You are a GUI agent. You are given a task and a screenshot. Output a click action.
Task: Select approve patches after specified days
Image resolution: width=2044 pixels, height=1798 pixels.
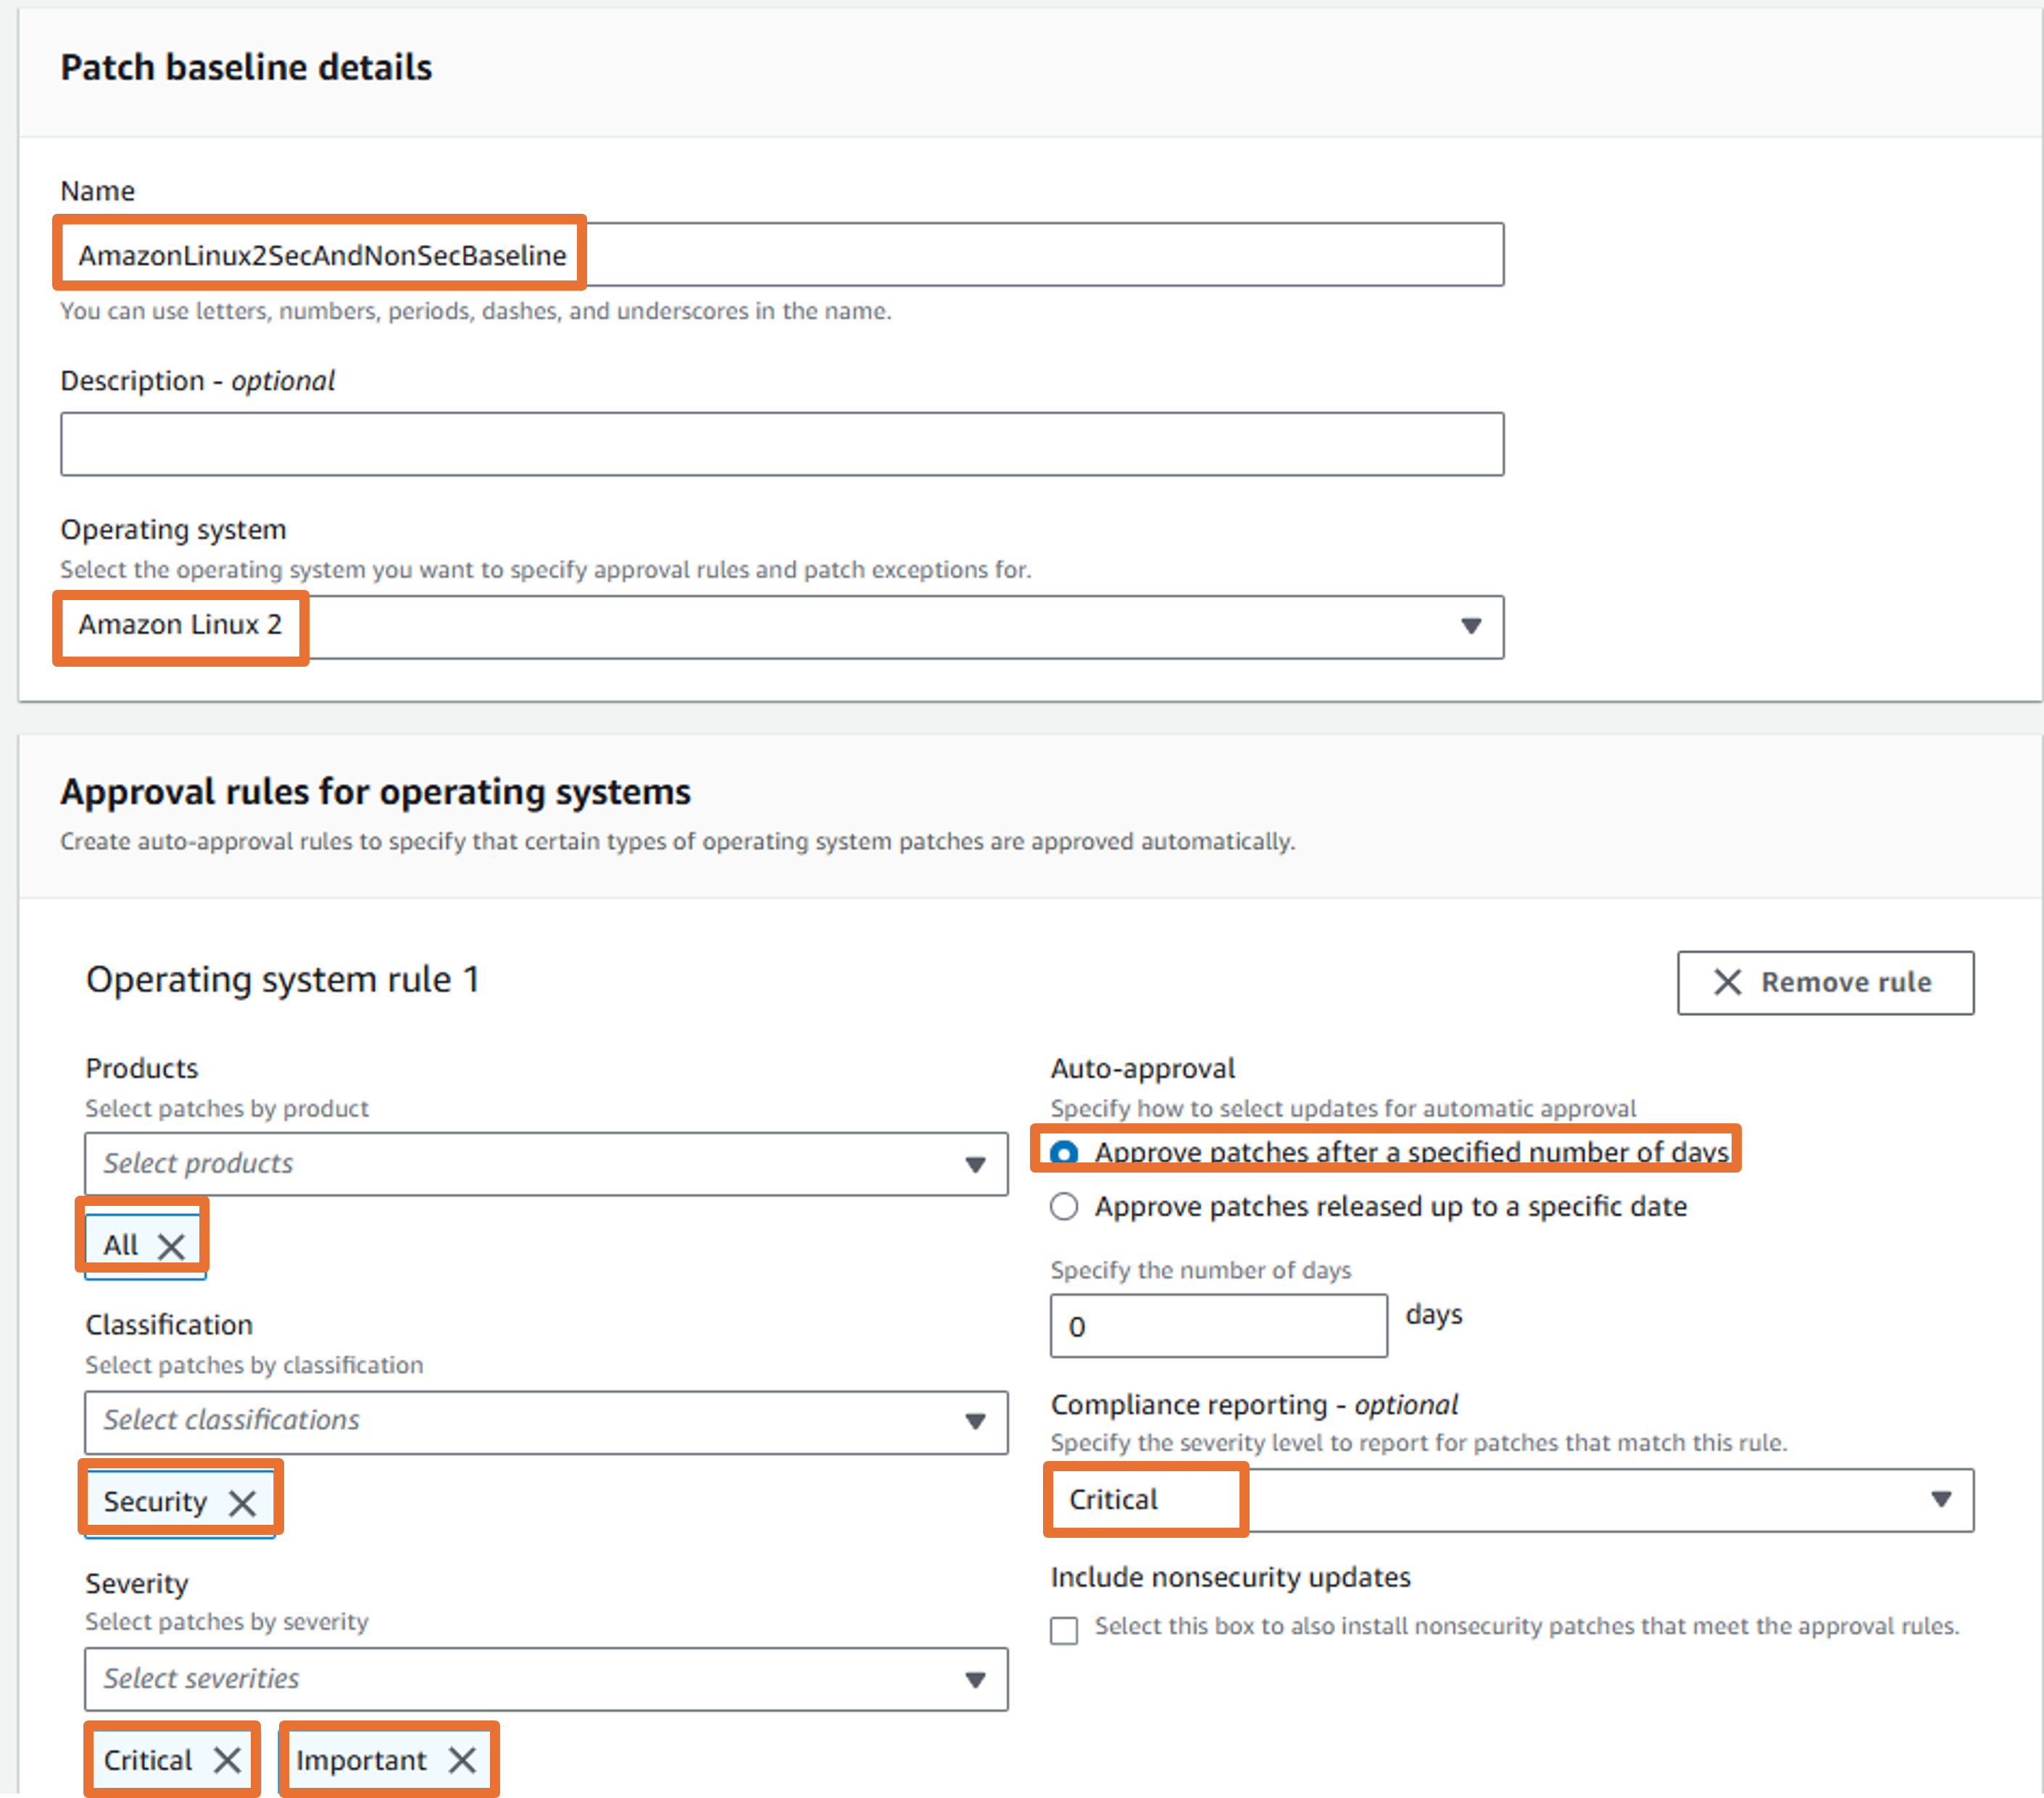[1064, 1153]
